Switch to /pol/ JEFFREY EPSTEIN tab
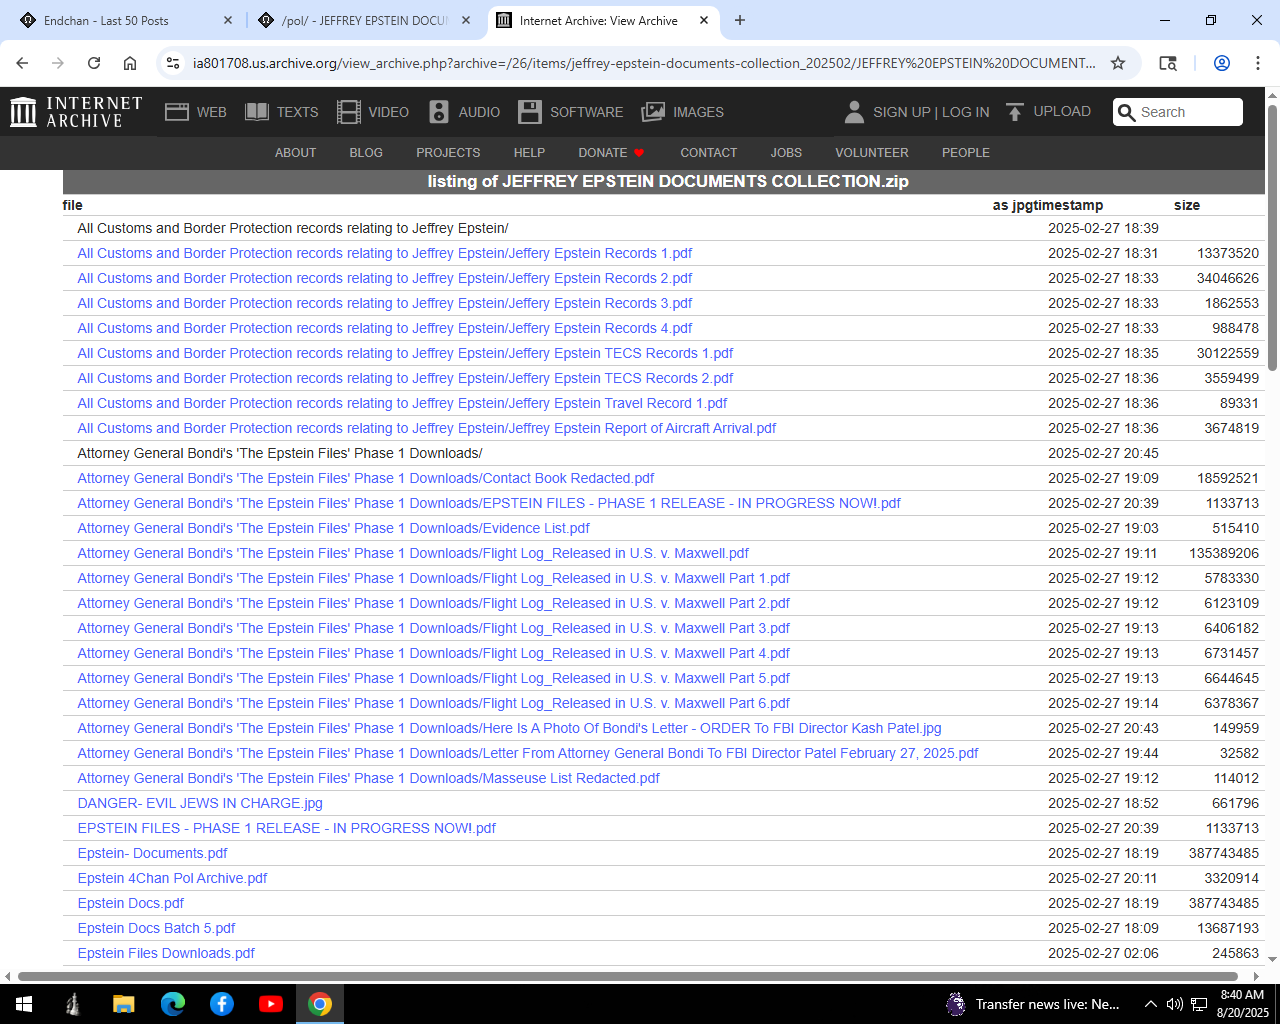 point(362,20)
